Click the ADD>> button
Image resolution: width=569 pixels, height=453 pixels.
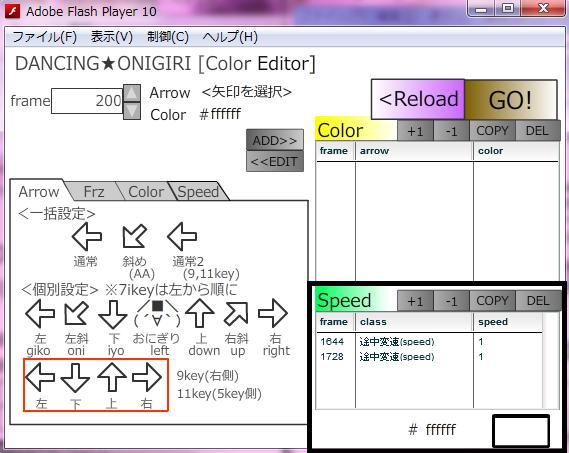pyautogui.click(x=275, y=140)
